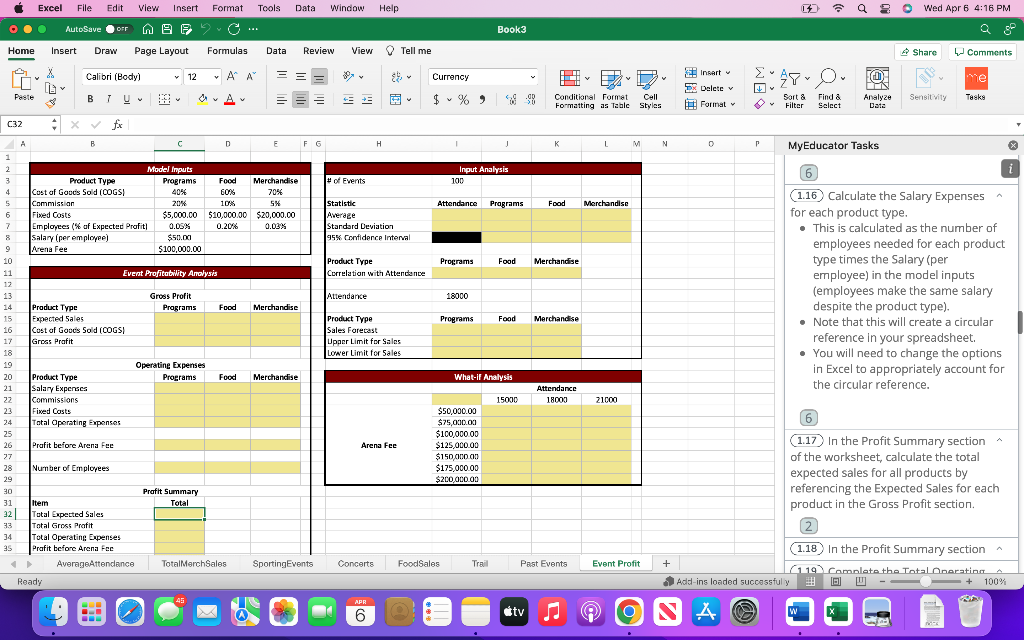Adjust the zoom slider in status bar
This screenshot has width=1024, height=640.
[x=925, y=581]
